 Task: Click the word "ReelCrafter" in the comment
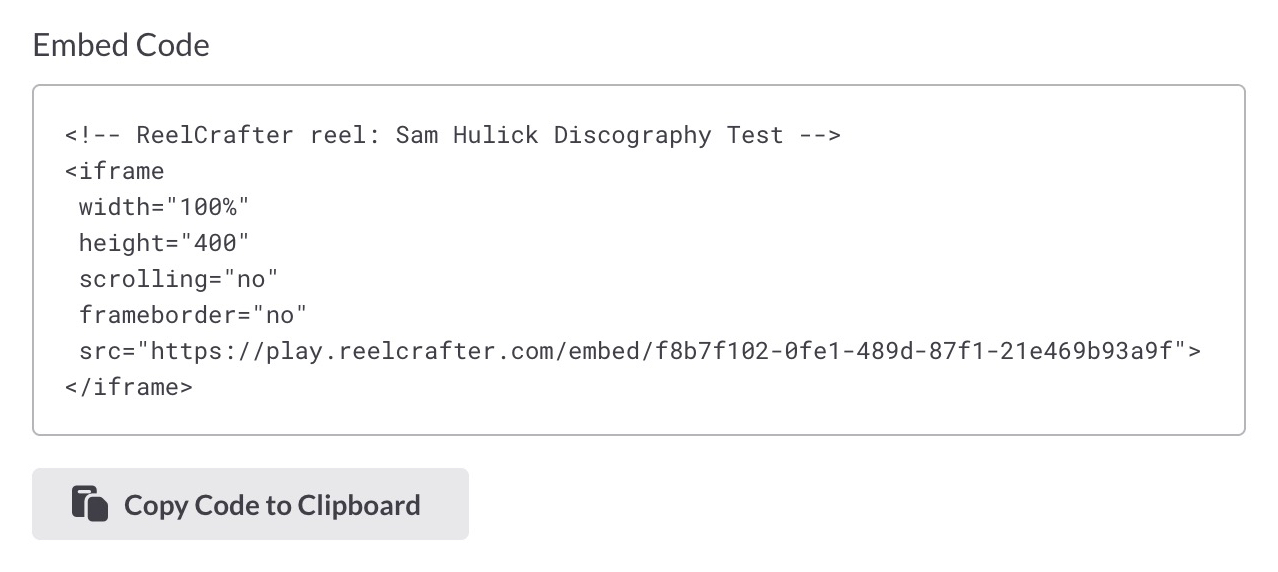[x=215, y=135]
